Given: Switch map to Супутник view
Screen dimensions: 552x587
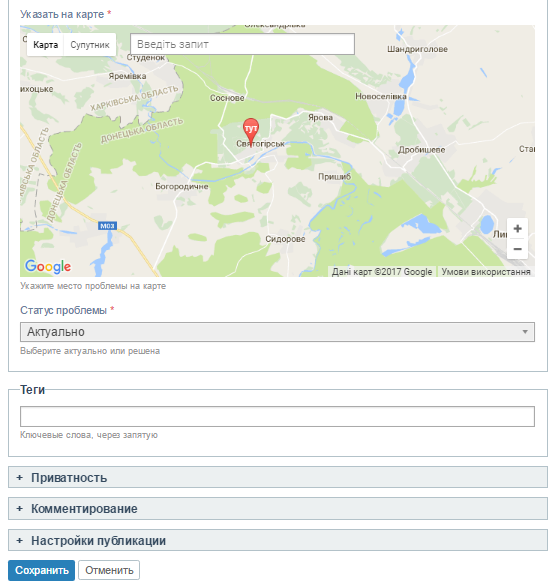Looking at the screenshot, I should pyautogui.click(x=90, y=45).
